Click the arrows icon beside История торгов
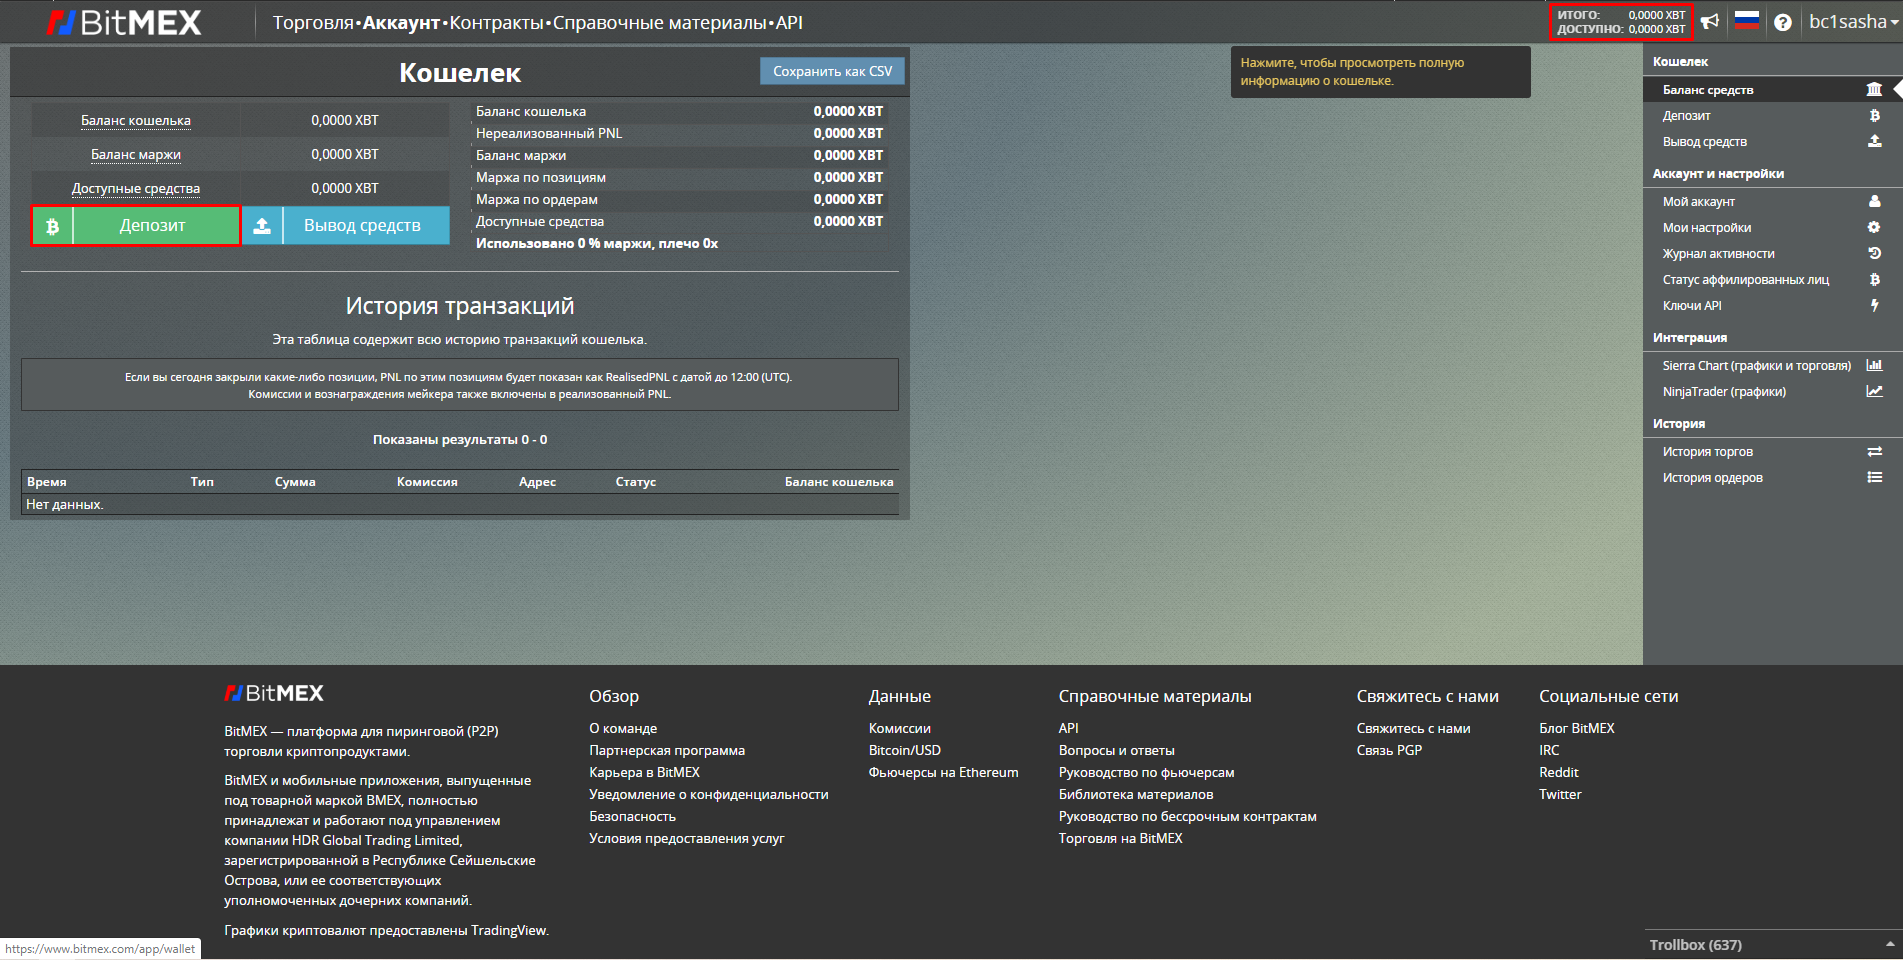 pyautogui.click(x=1874, y=452)
